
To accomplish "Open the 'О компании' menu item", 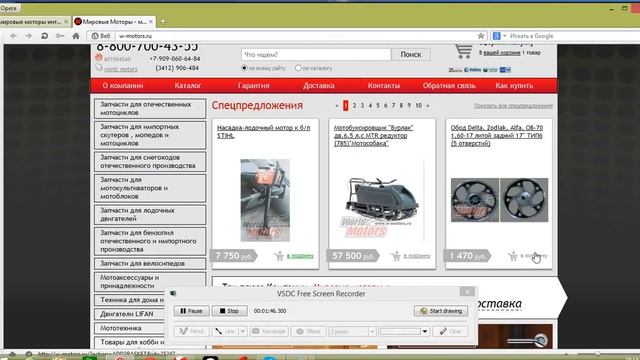I will pyautogui.click(x=123, y=86).
